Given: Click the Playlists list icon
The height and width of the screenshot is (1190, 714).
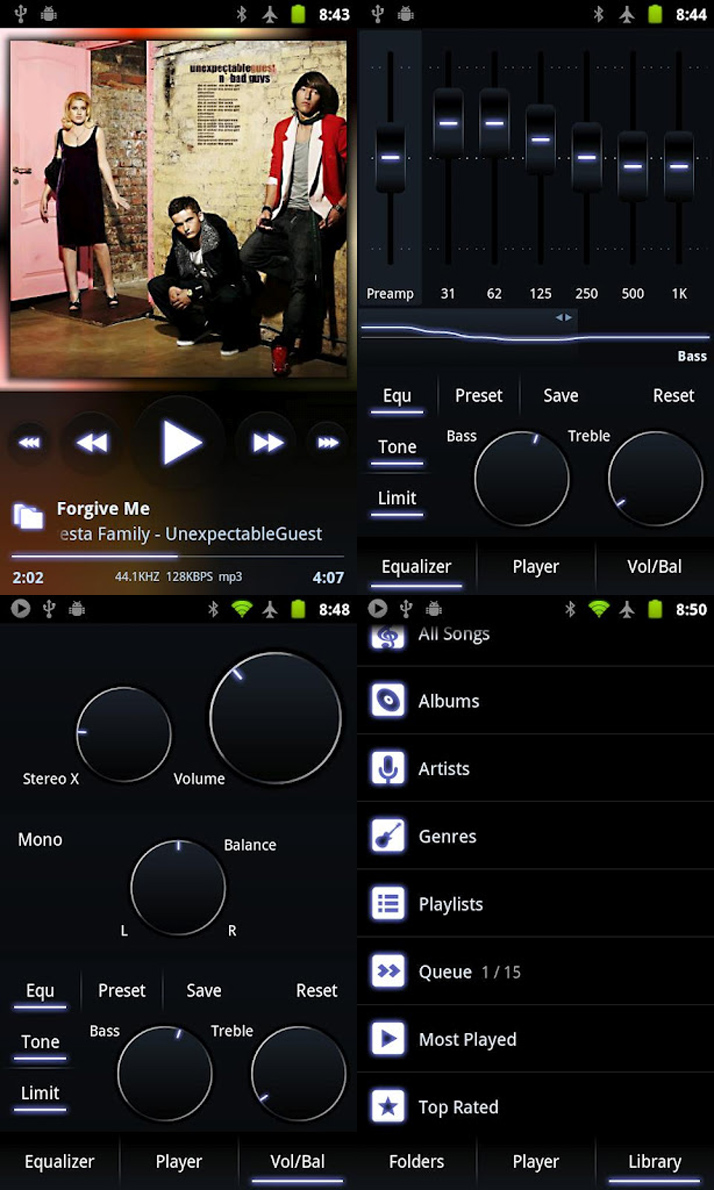Looking at the screenshot, I should point(388,903).
